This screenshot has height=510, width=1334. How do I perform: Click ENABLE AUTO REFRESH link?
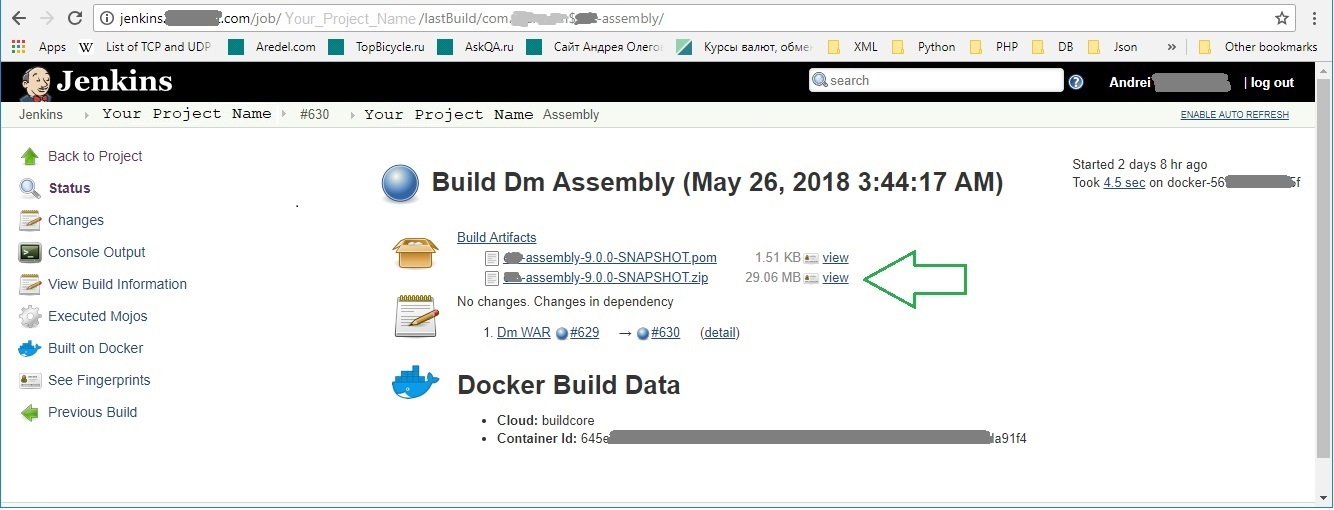click(x=1234, y=115)
